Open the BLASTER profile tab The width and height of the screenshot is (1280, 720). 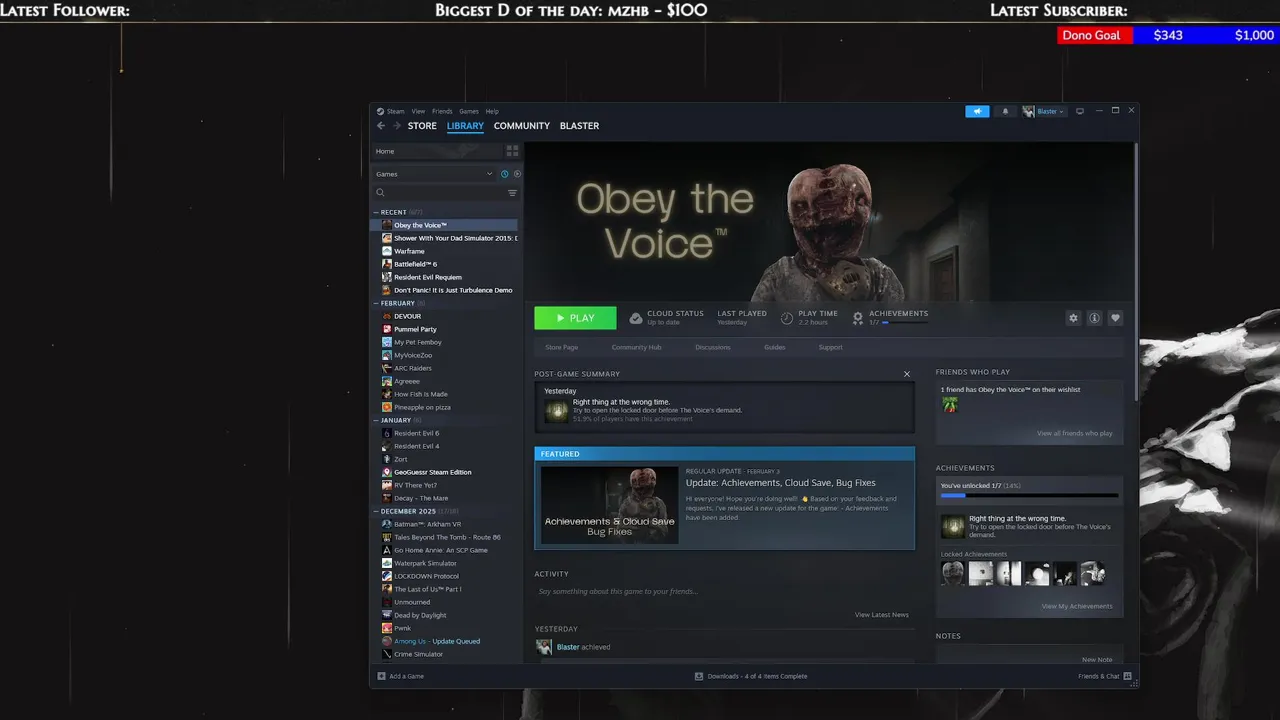click(579, 126)
